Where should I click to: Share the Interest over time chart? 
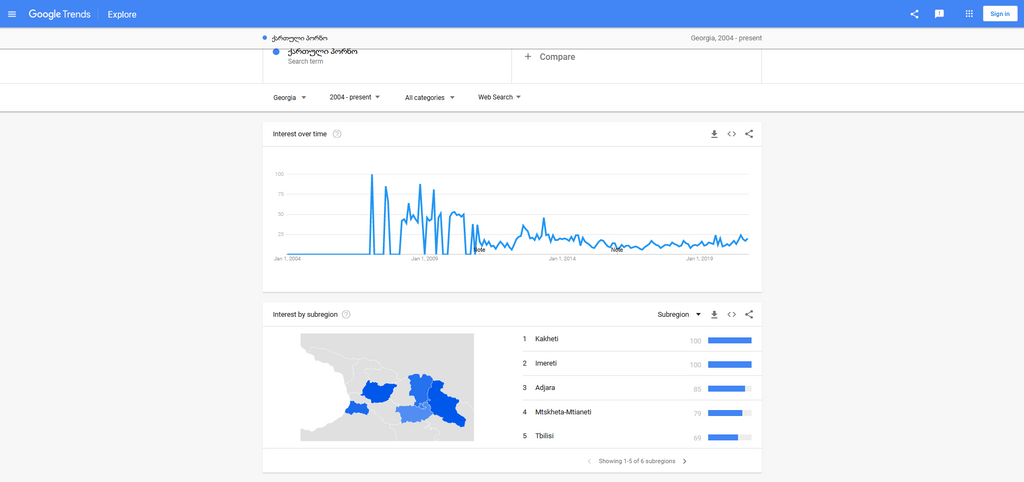click(x=749, y=134)
